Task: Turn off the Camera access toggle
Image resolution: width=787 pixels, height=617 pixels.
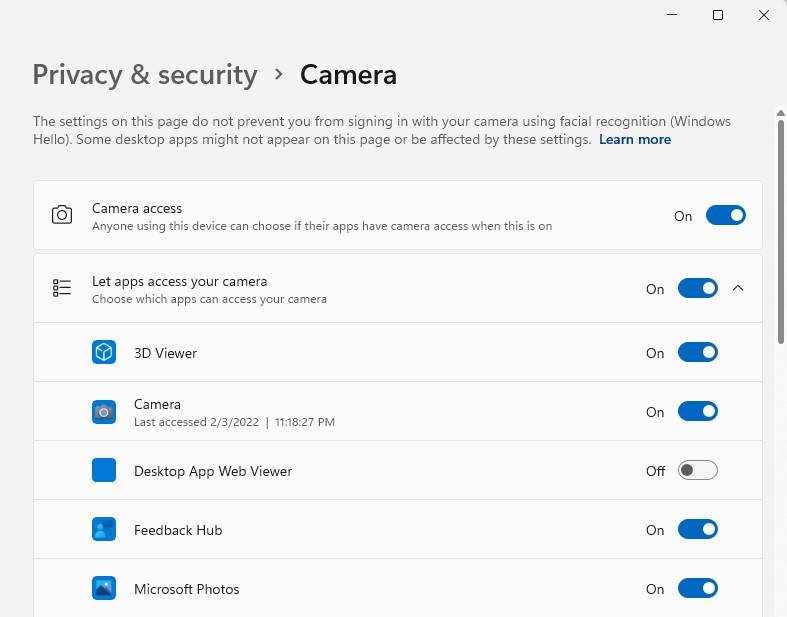Action: (725, 215)
